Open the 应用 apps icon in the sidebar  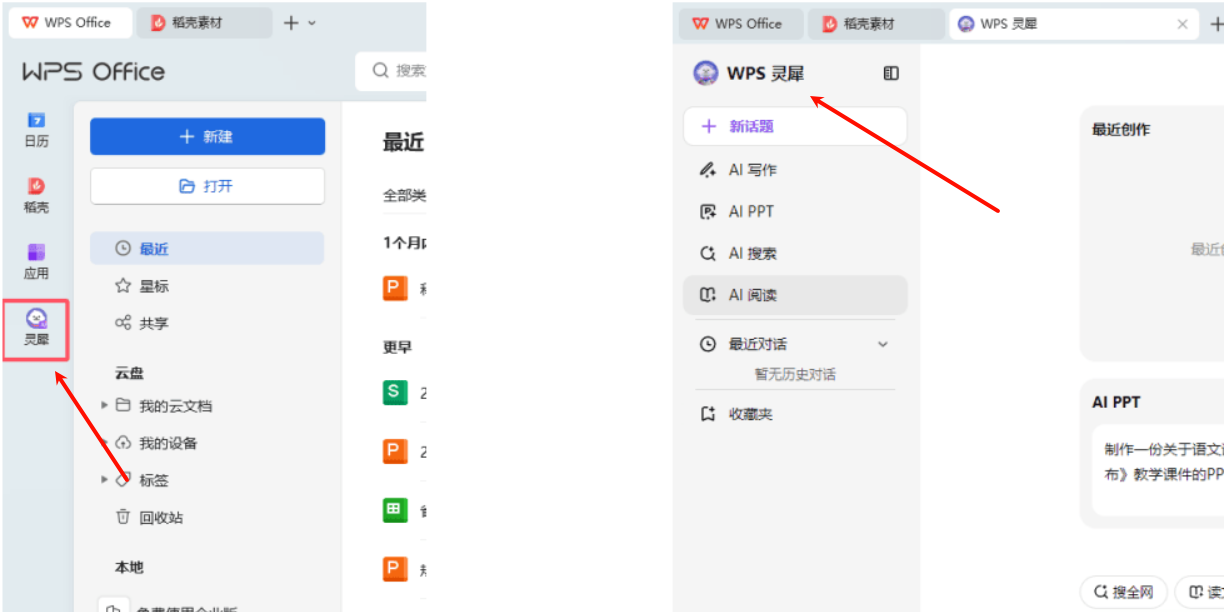coord(36,260)
